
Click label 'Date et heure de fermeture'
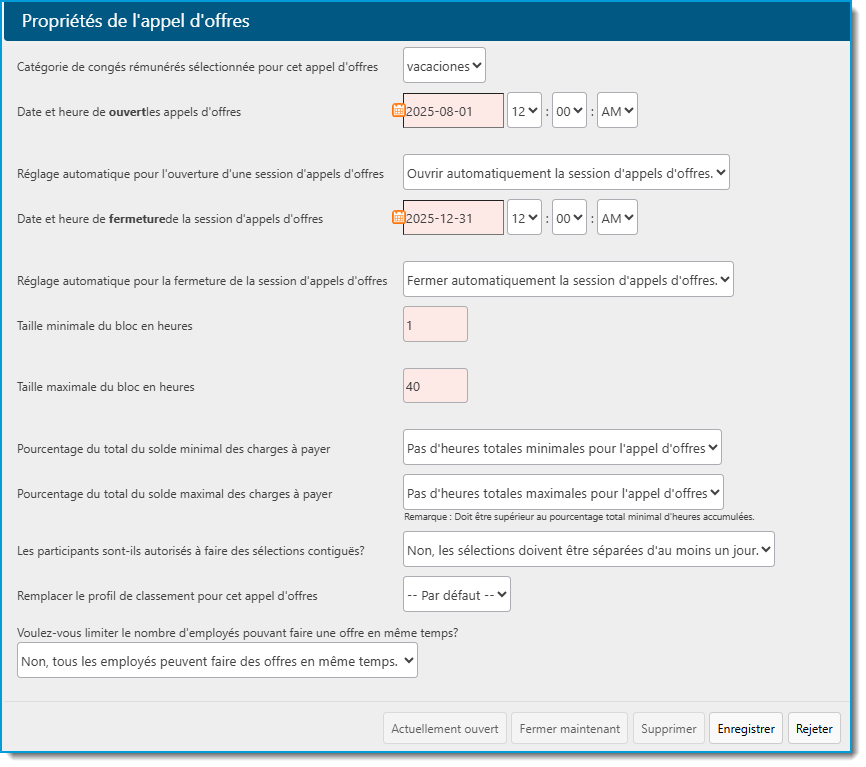pos(170,219)
